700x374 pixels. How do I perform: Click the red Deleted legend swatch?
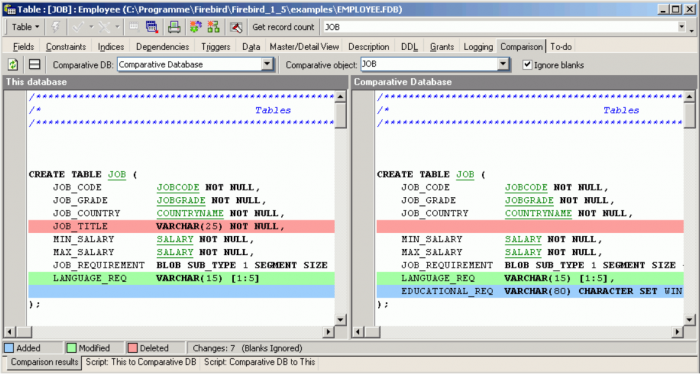tap(133, 348)
